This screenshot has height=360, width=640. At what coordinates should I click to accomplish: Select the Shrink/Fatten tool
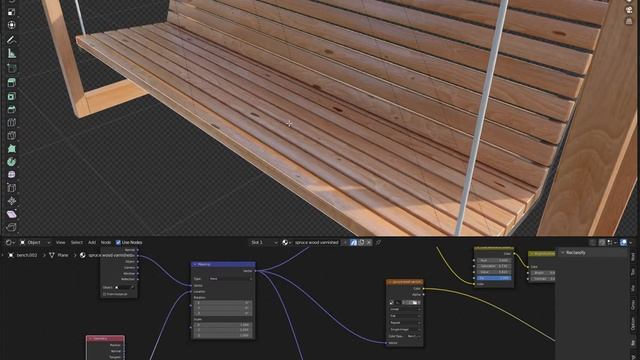tap(11, 201)
